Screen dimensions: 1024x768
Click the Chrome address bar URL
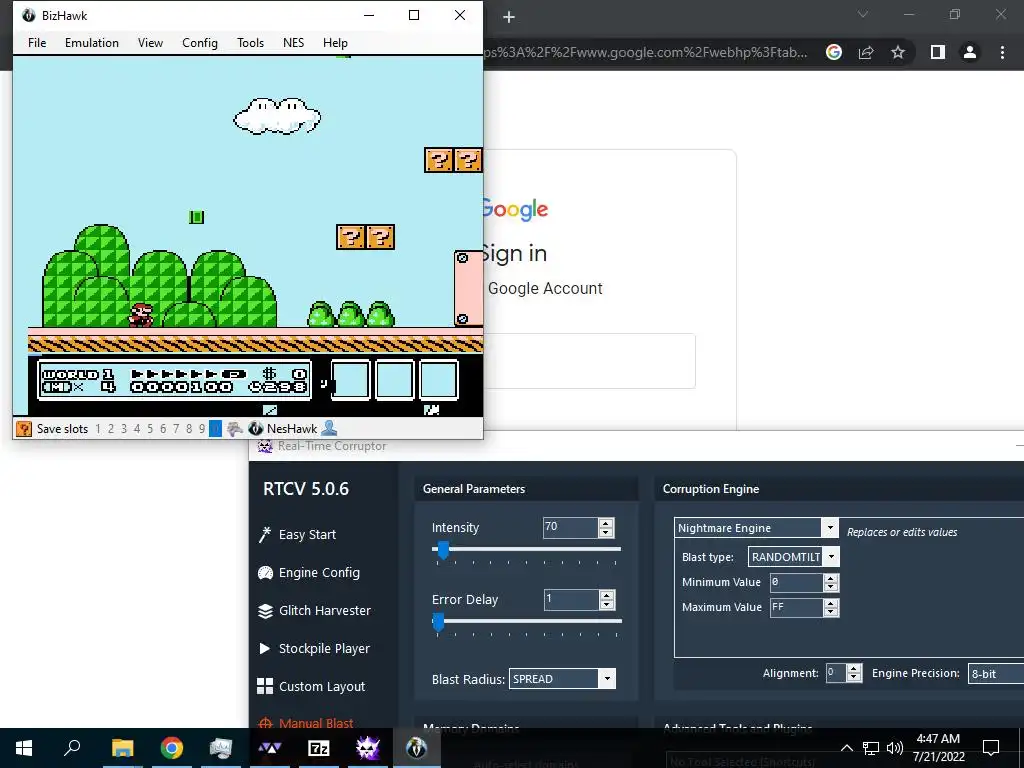645,52
